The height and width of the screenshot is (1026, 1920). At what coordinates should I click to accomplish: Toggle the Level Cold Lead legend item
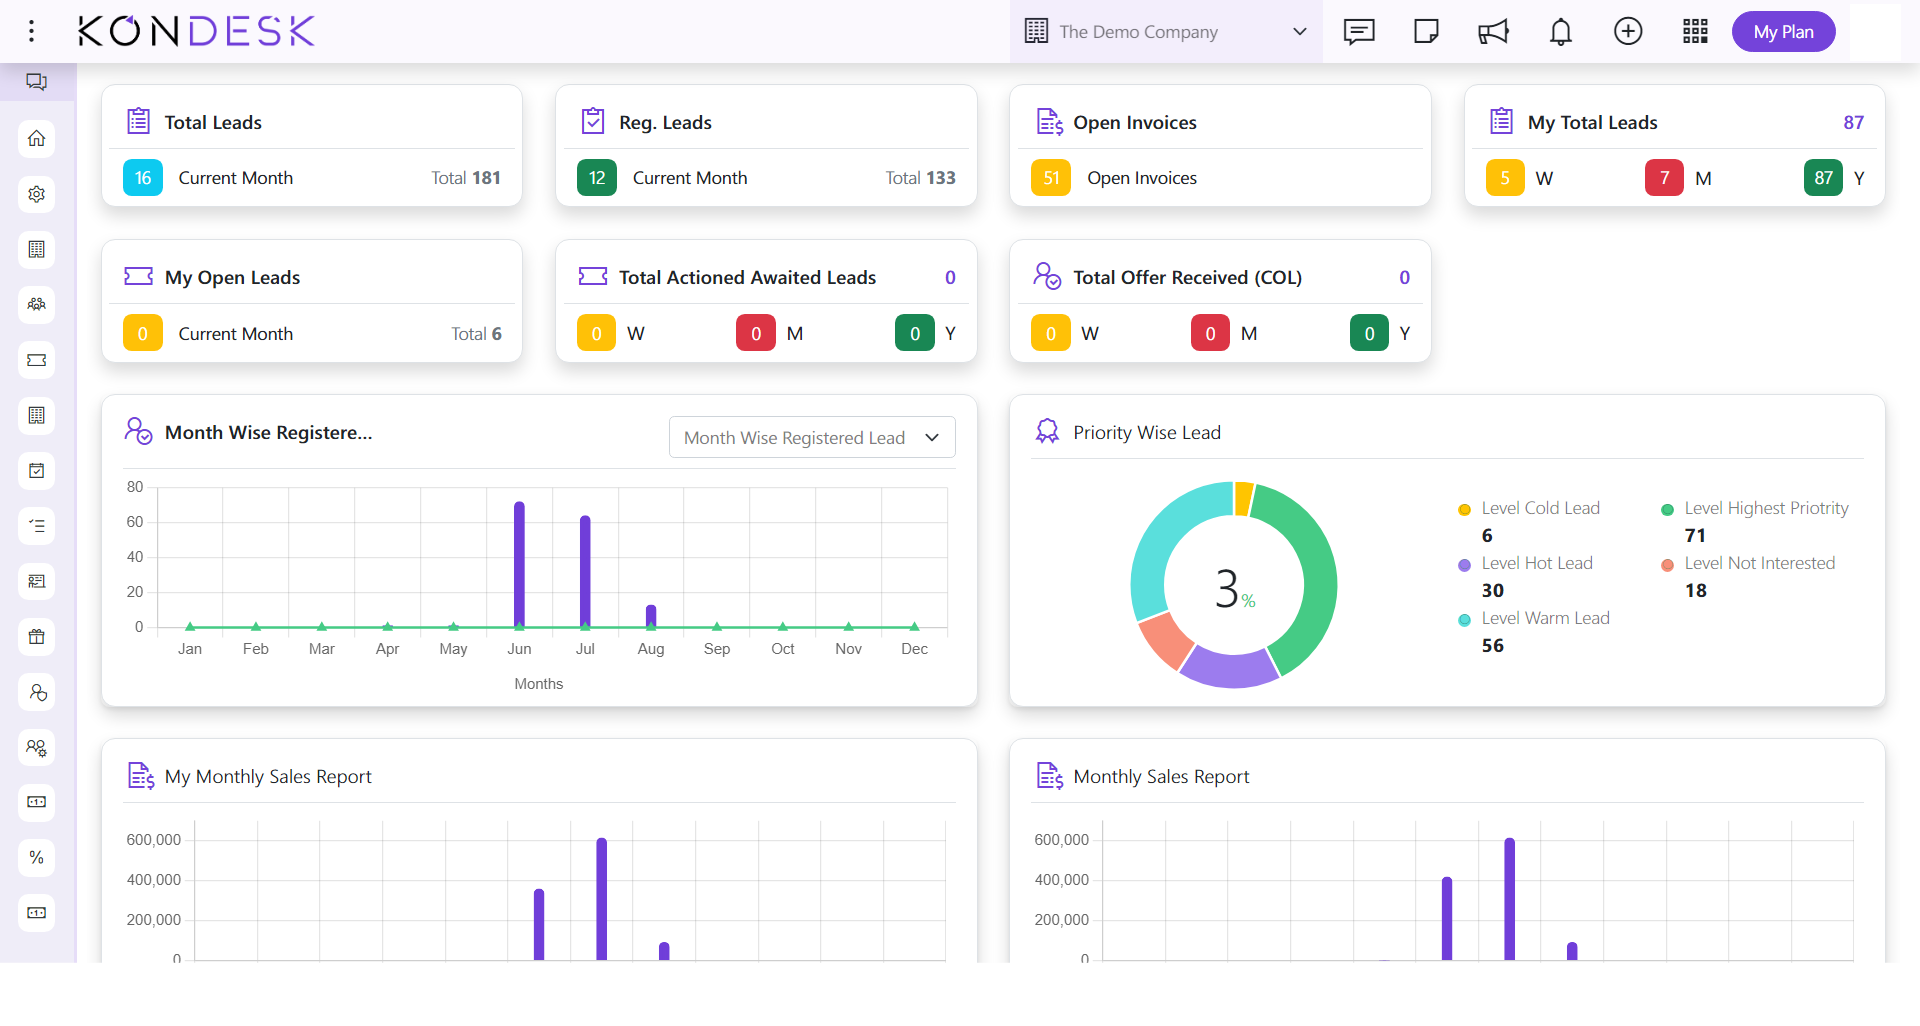point(1540,508)
